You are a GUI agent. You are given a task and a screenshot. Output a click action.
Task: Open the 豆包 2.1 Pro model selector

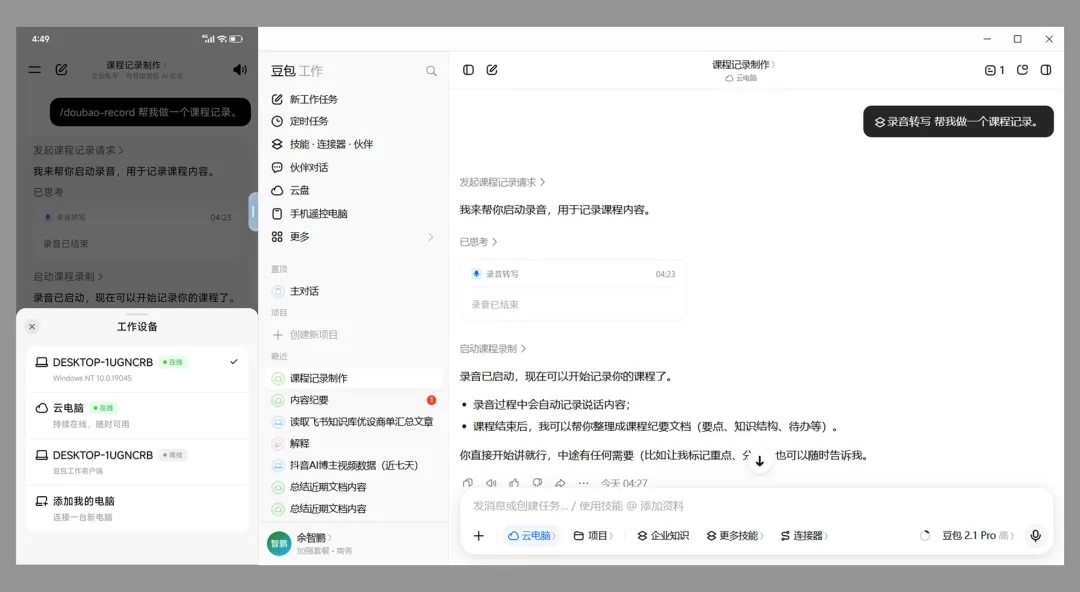point(978,535)
